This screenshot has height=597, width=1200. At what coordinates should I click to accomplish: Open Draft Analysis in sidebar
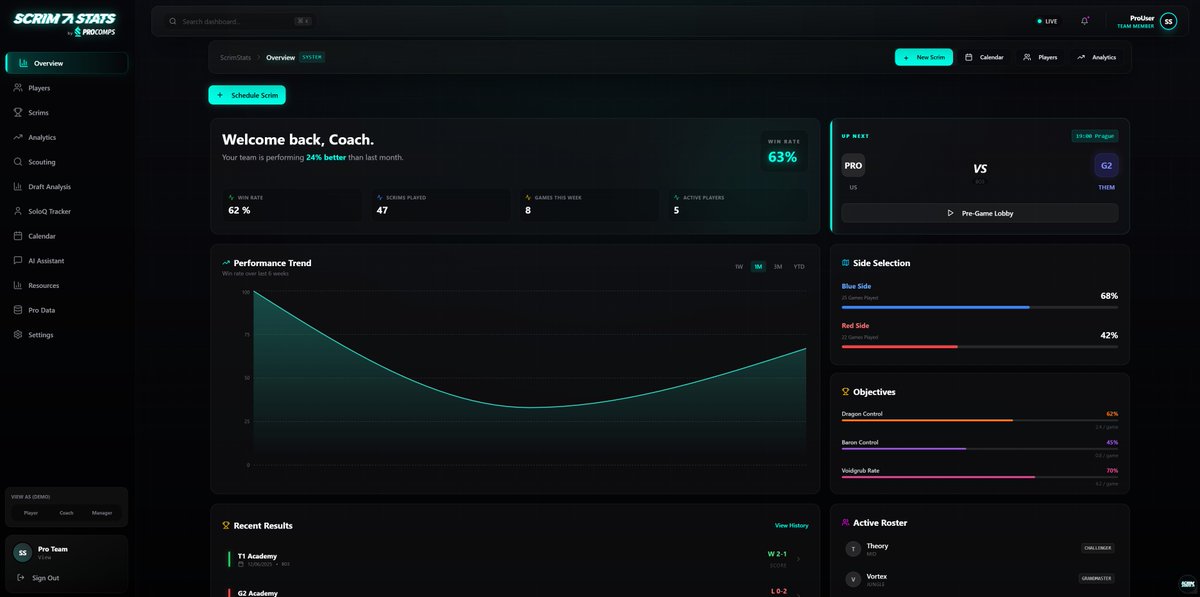tap(66, 186)
